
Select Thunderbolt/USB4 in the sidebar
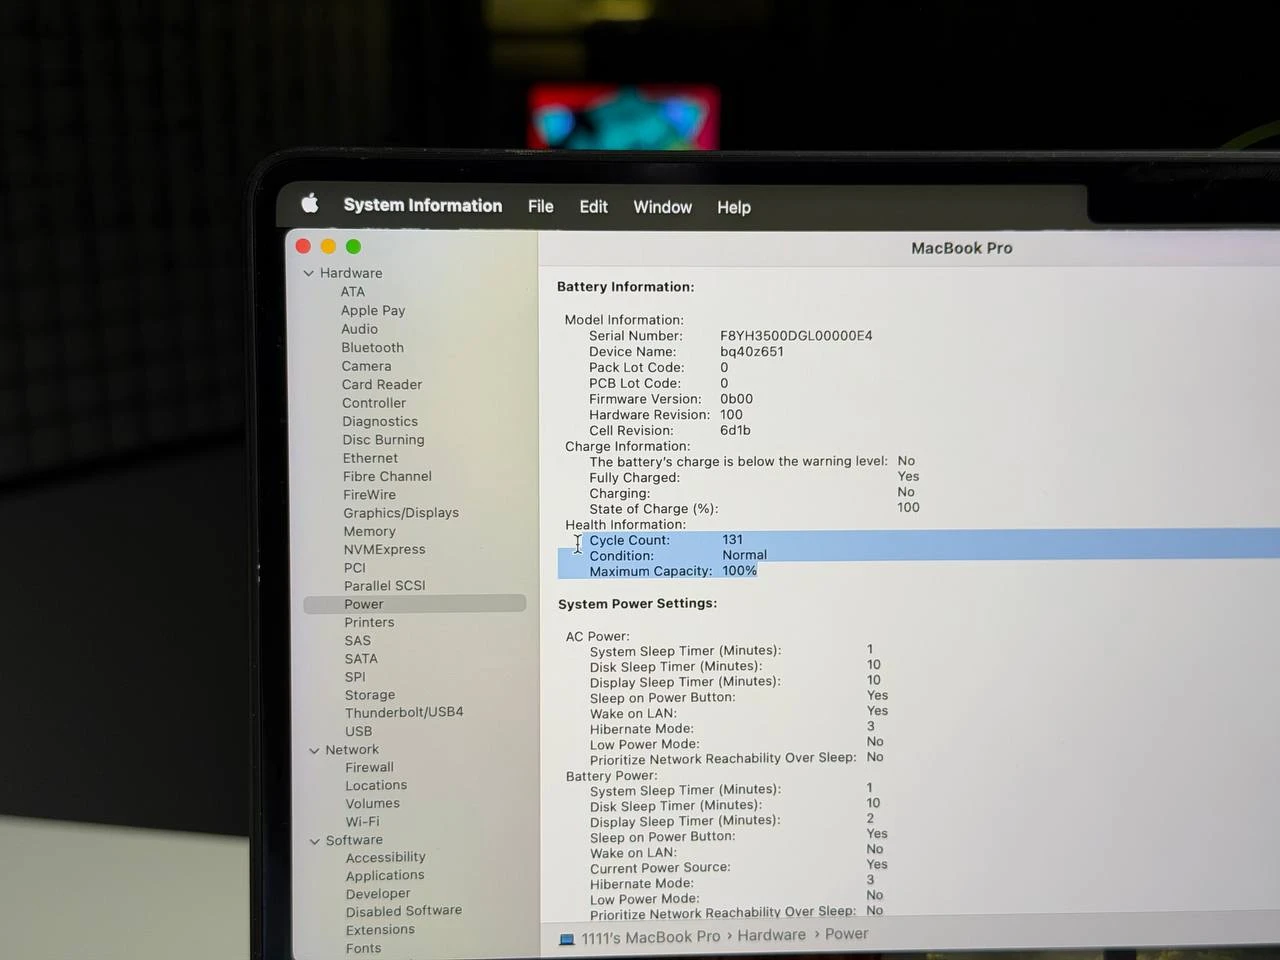tap(404, 713)
